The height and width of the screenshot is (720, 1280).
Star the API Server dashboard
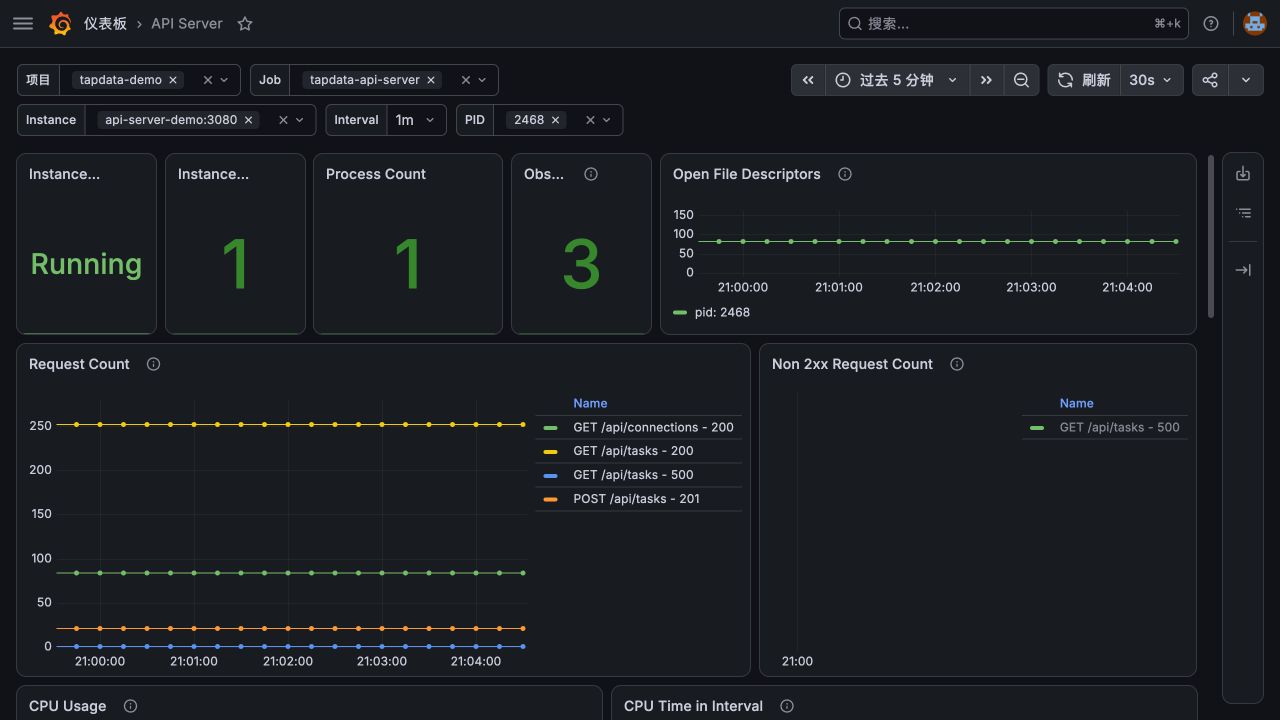click(x=245, y=23)
